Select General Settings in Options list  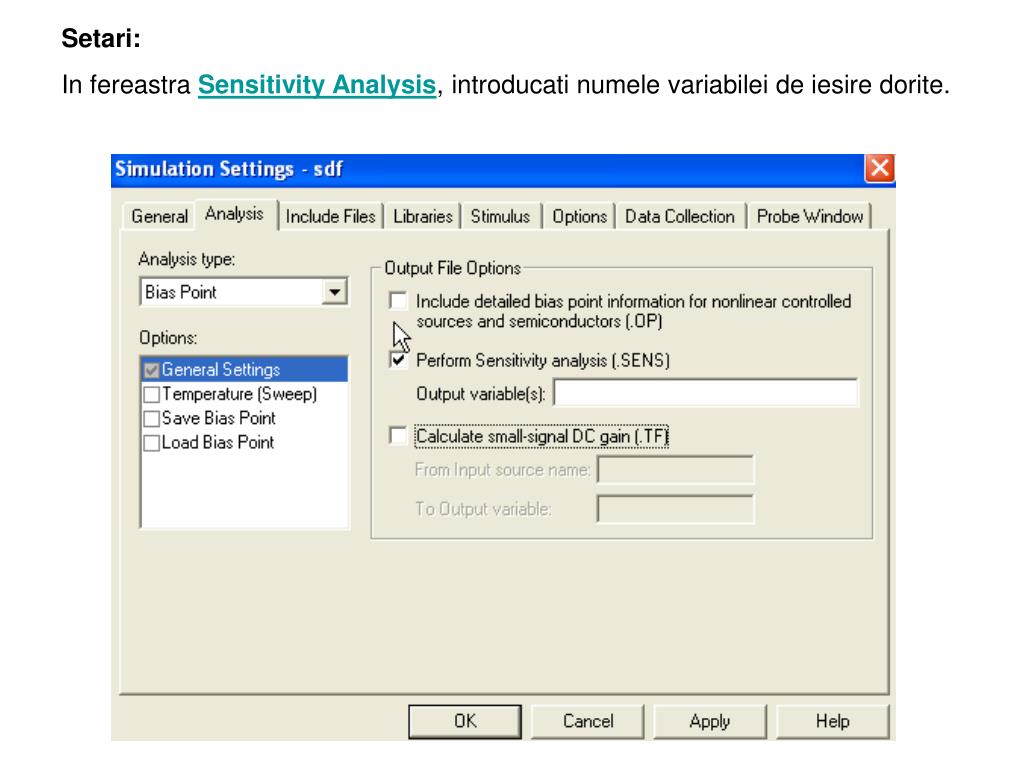(244, 370)
